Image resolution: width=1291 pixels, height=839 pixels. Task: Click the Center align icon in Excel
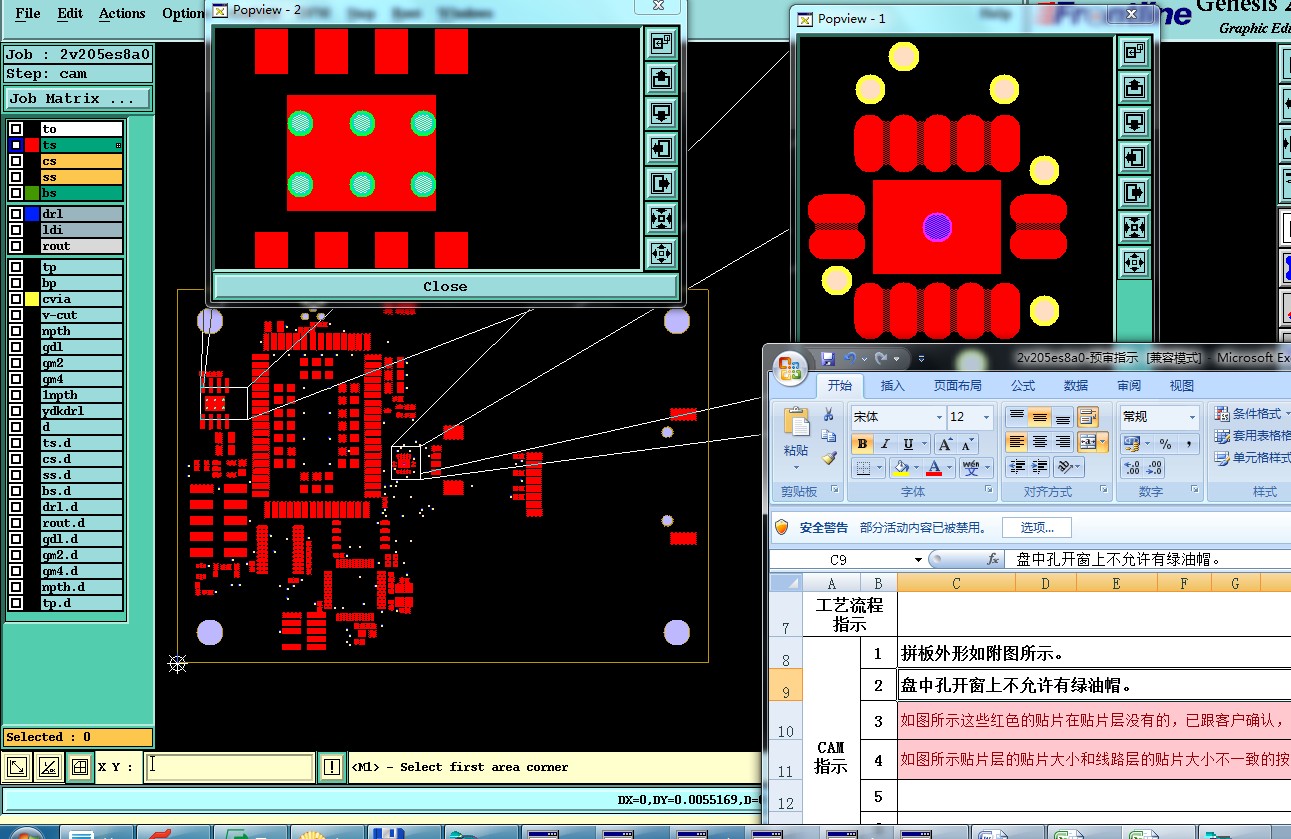coord(1040,442)
